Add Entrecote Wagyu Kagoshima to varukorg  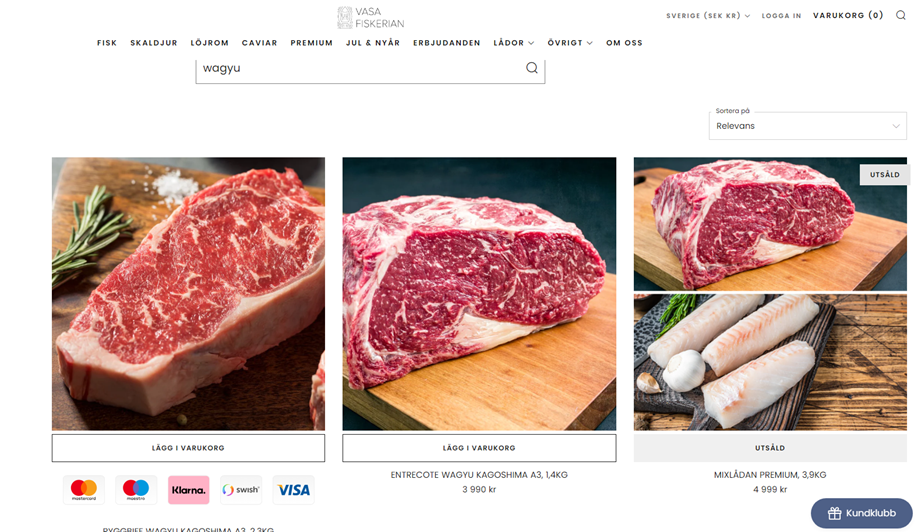[479, 448]
